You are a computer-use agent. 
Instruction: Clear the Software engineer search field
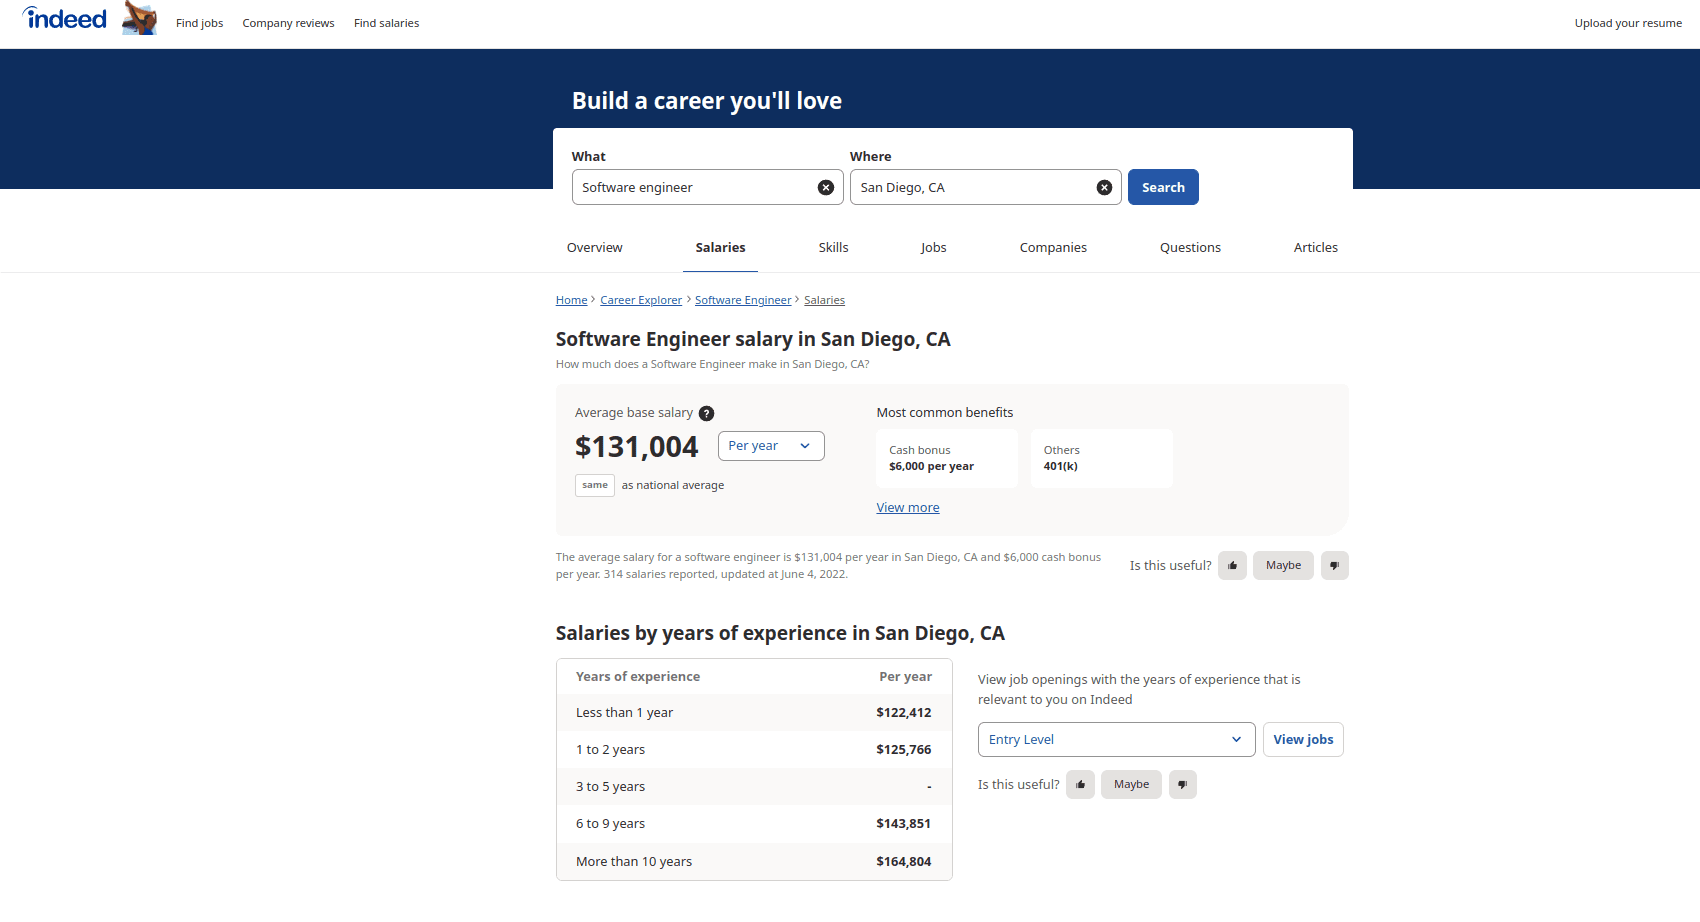[826, 188]
